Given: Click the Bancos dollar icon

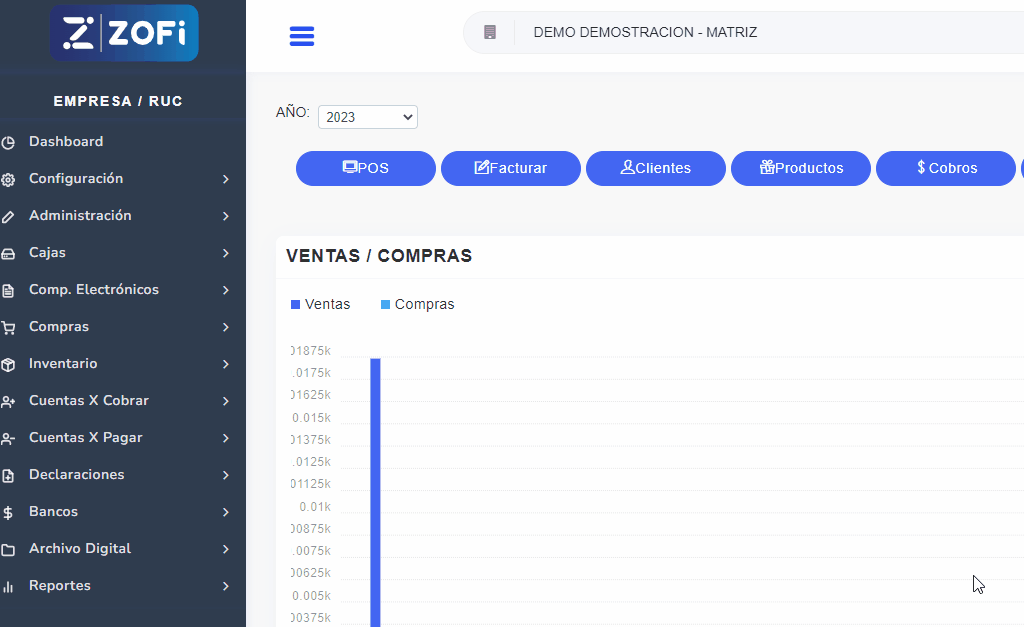Looking at the screenshot, I should (8, 513).
